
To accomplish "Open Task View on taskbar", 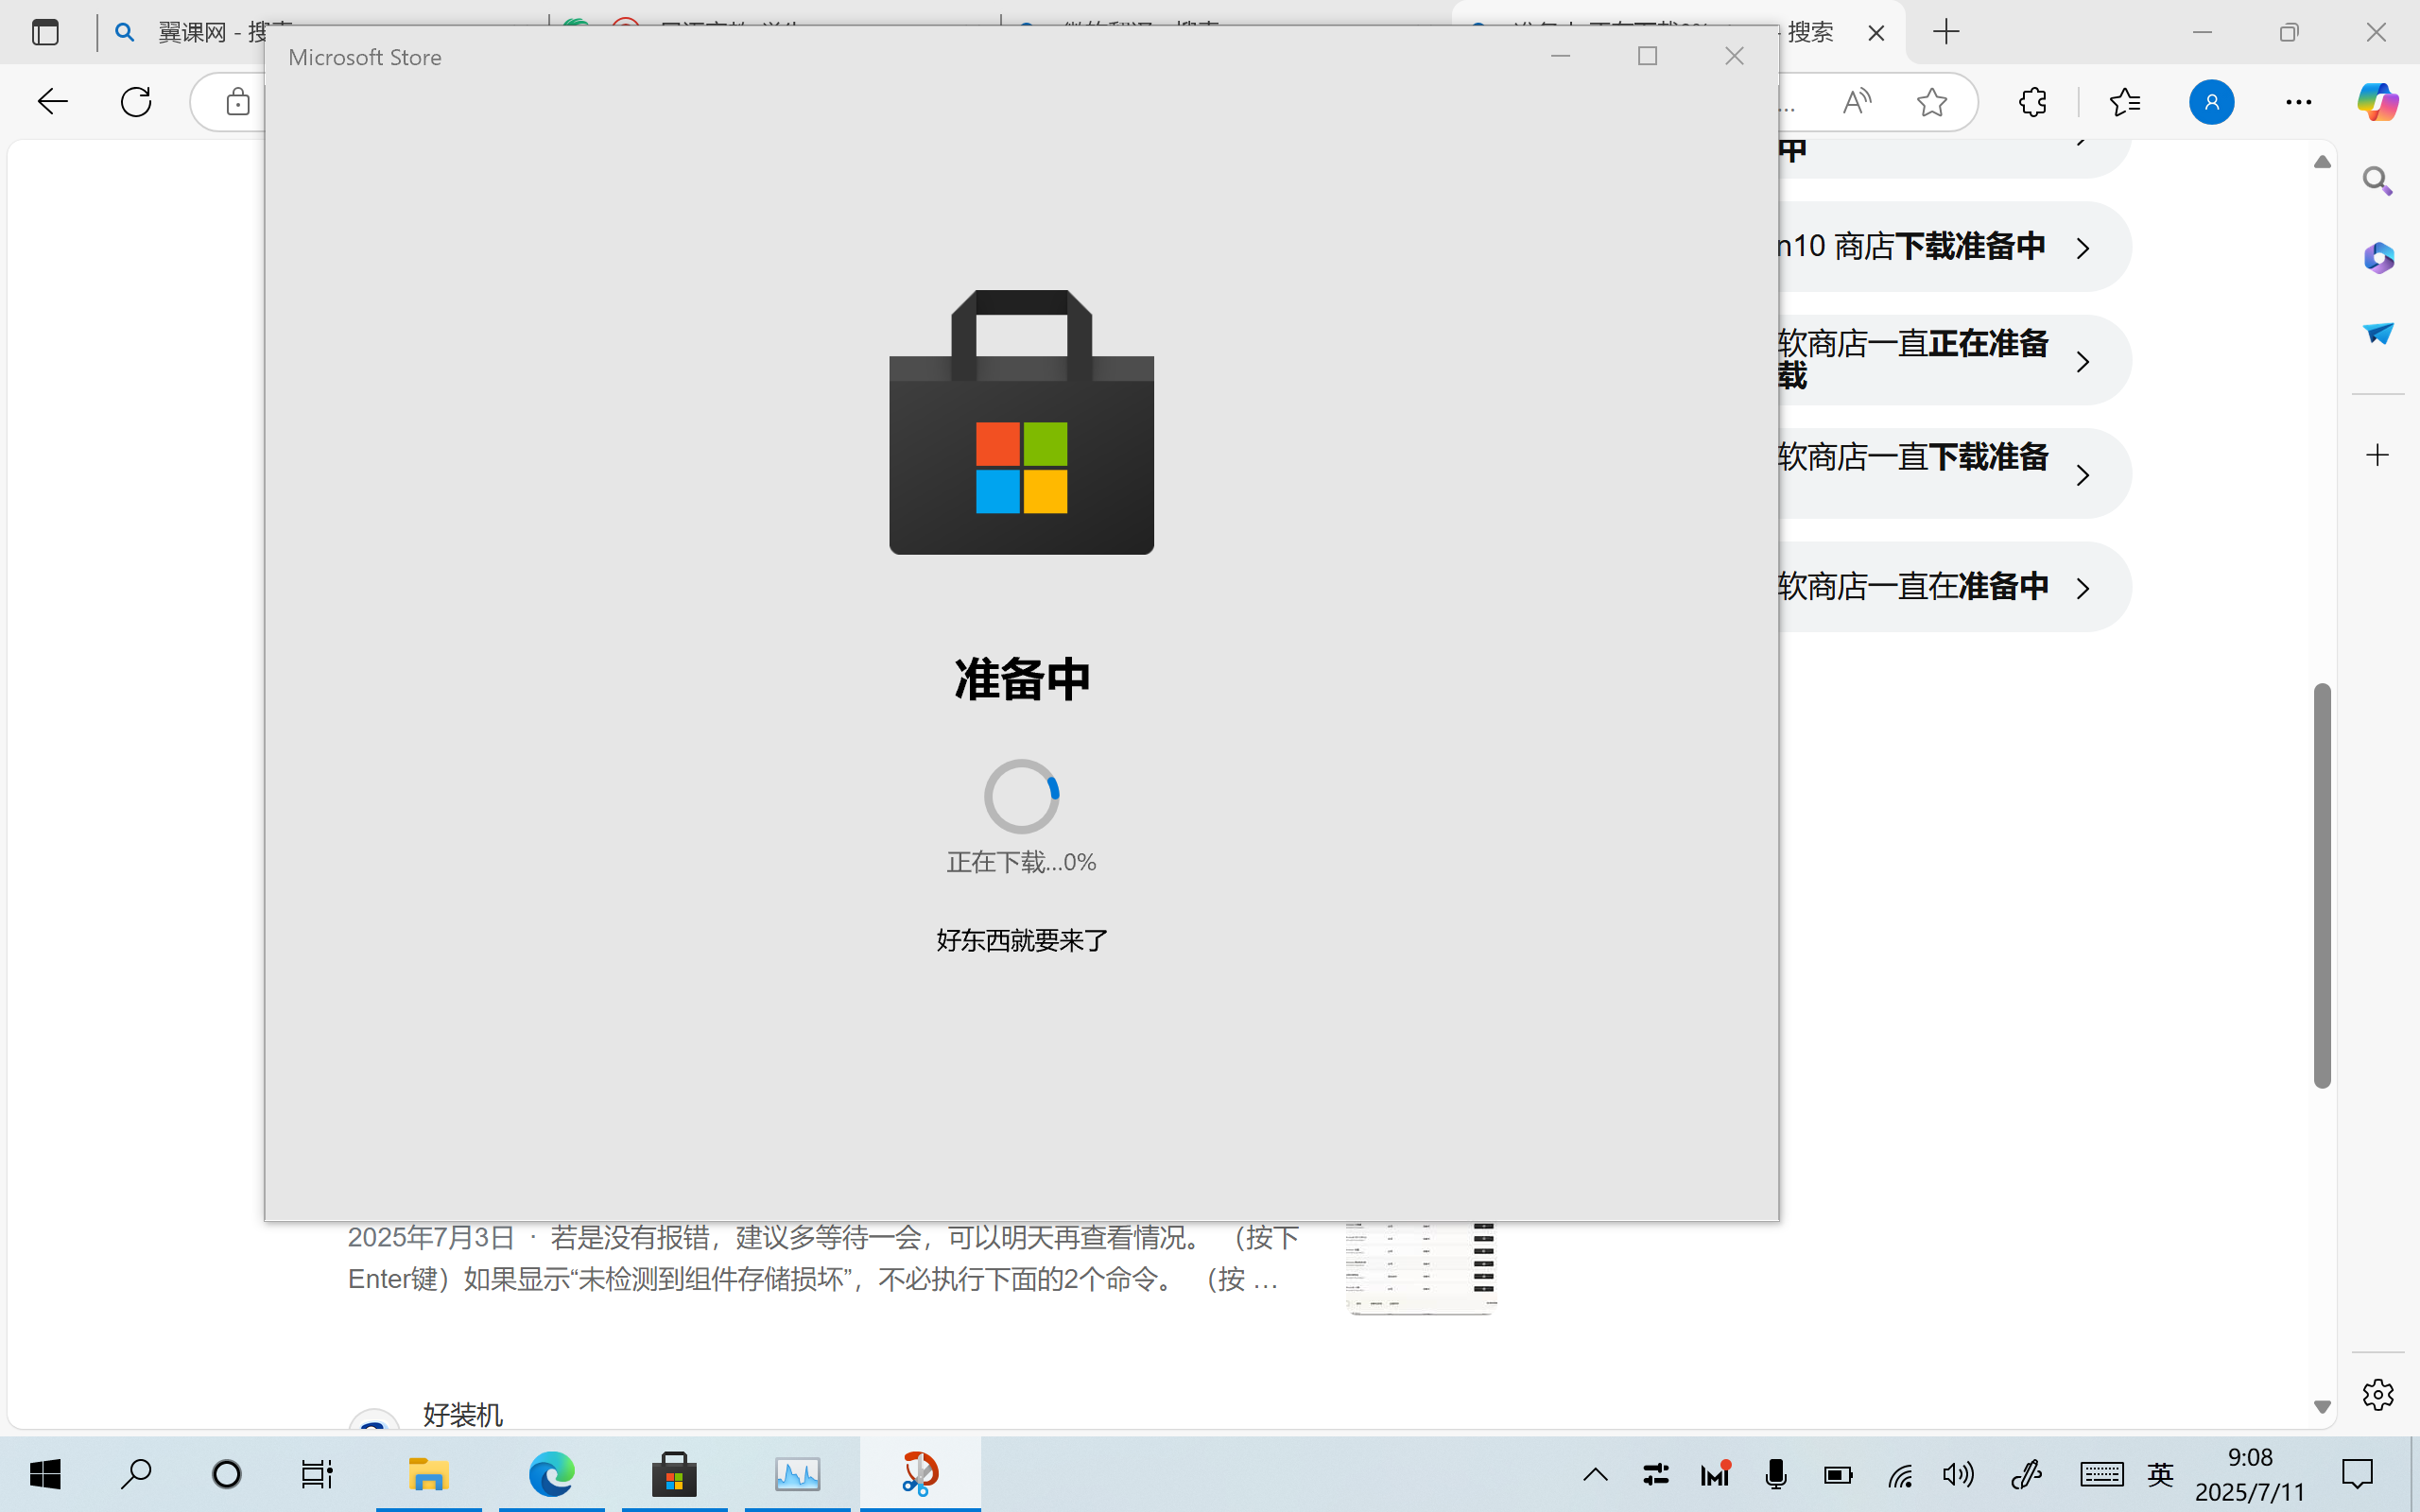I will [x=317, y=1474].
